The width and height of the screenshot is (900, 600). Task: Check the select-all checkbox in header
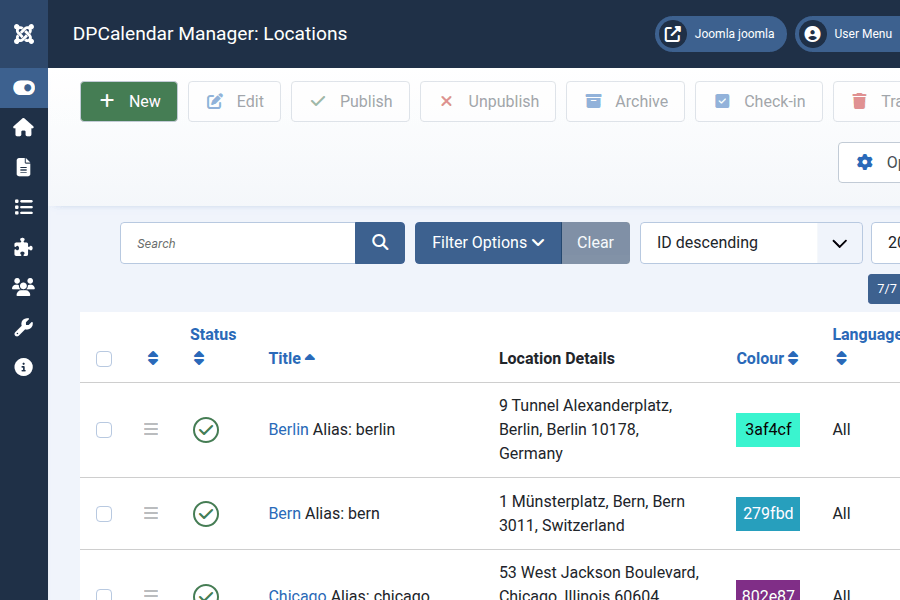coord(104,359)
